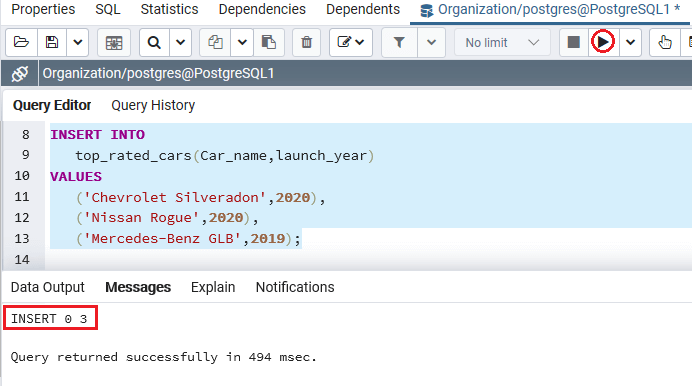The height and width of the screenshot is (386, 692).
Task: Click the Stop query button
Action: pyautogui.click(x=574, y=42)
